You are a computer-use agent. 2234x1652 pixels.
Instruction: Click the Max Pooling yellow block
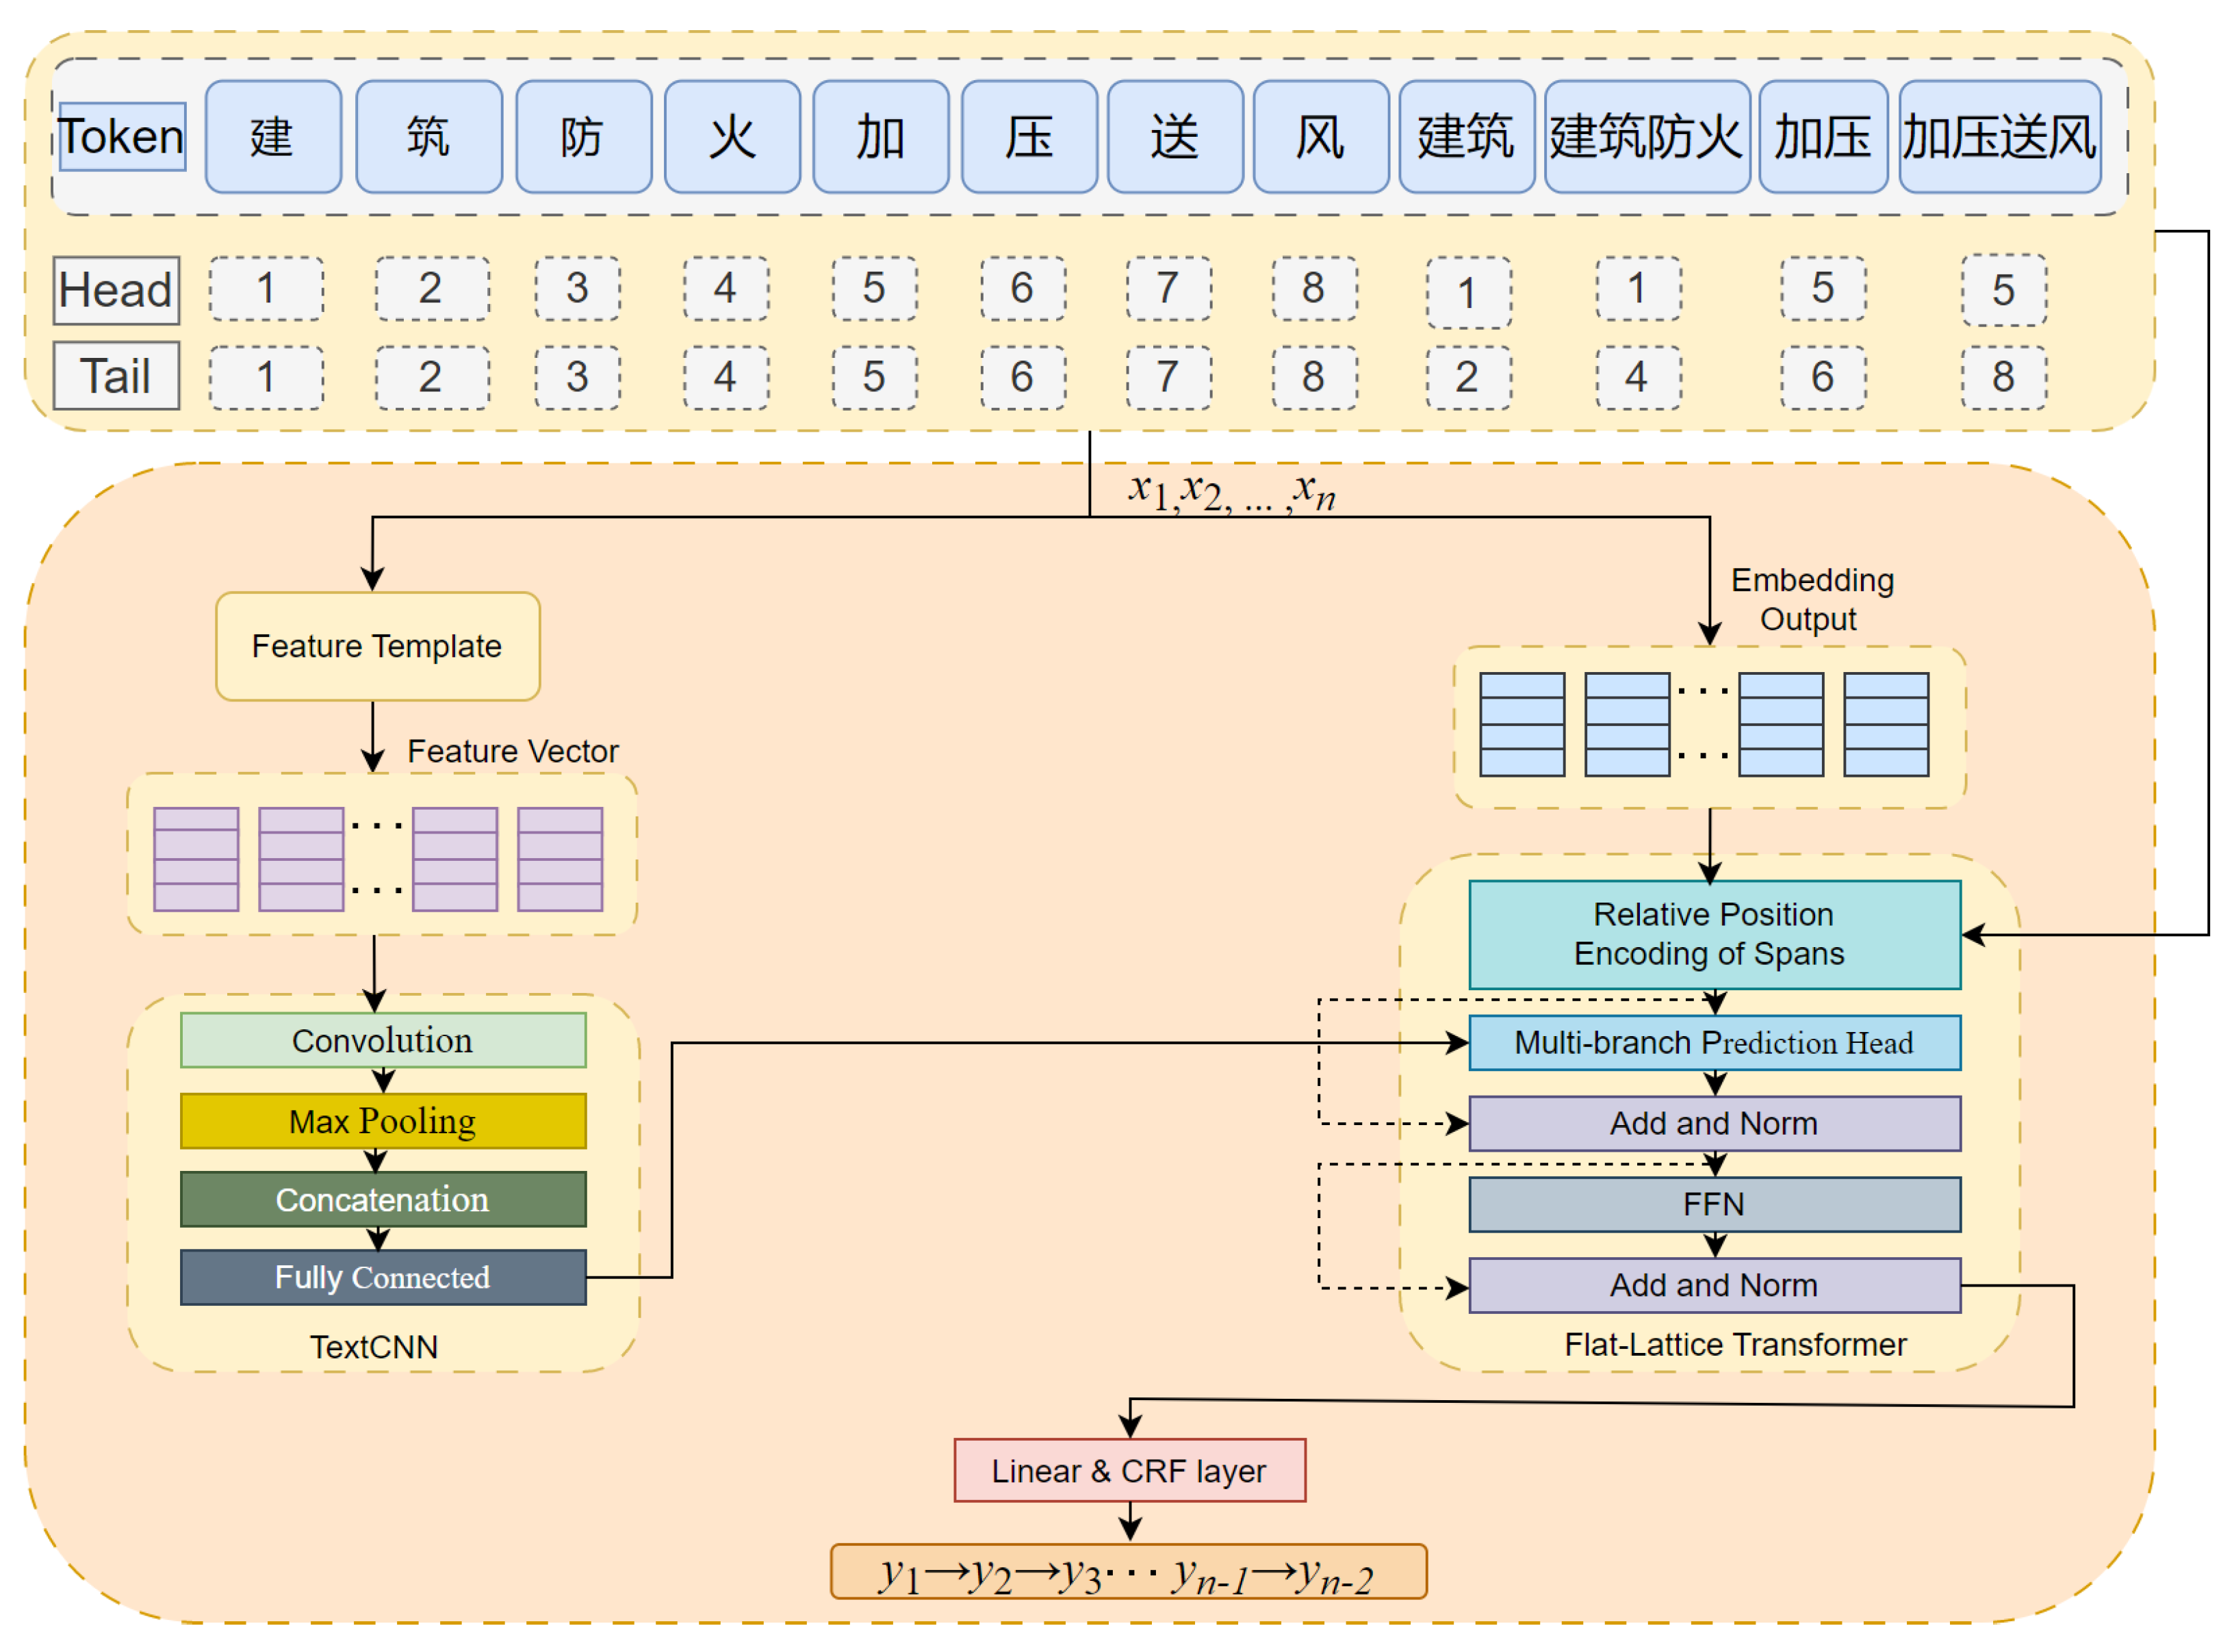(383, 1121)
